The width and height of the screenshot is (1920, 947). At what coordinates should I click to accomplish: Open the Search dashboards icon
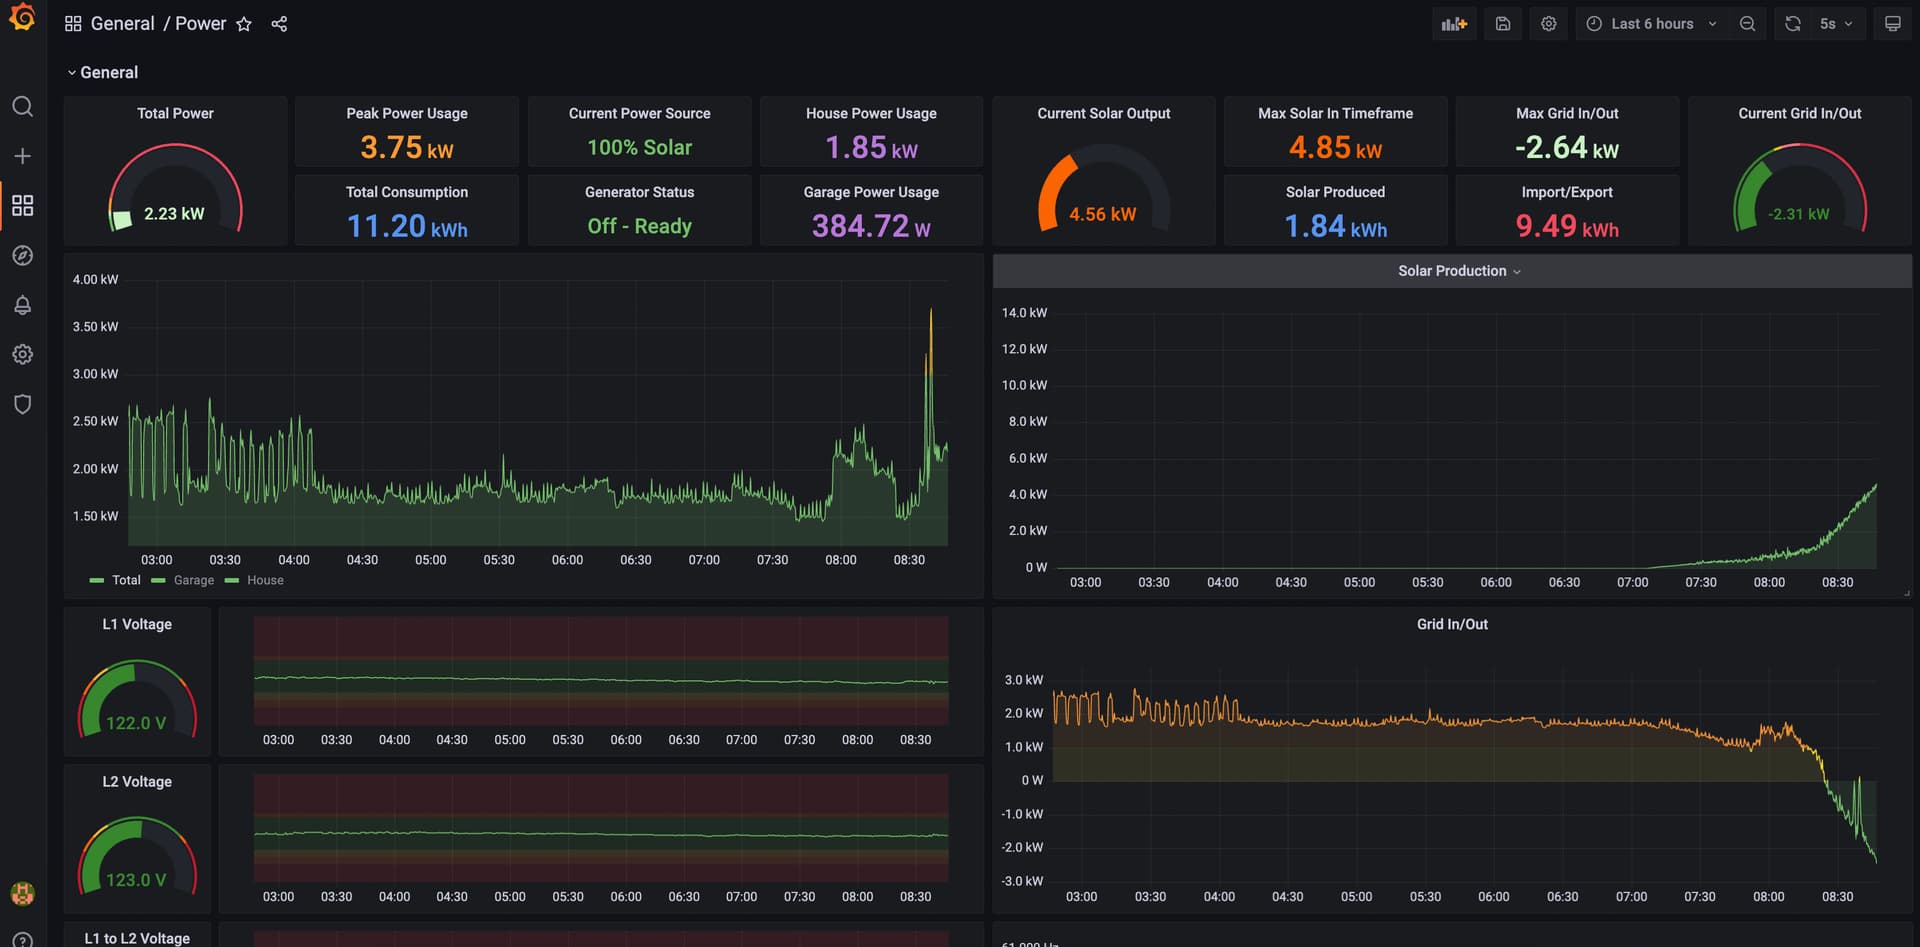click(x=23, y=107)
